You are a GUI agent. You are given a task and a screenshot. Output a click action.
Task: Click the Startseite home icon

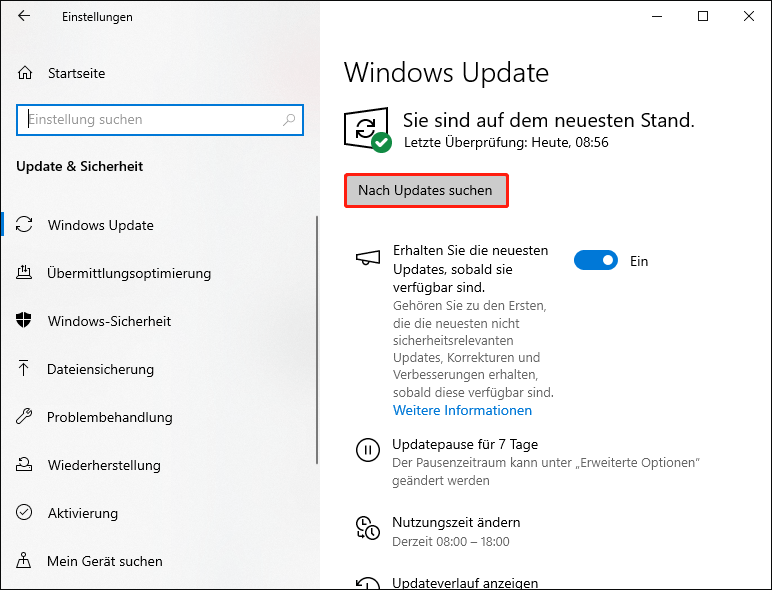pos(25,73)
